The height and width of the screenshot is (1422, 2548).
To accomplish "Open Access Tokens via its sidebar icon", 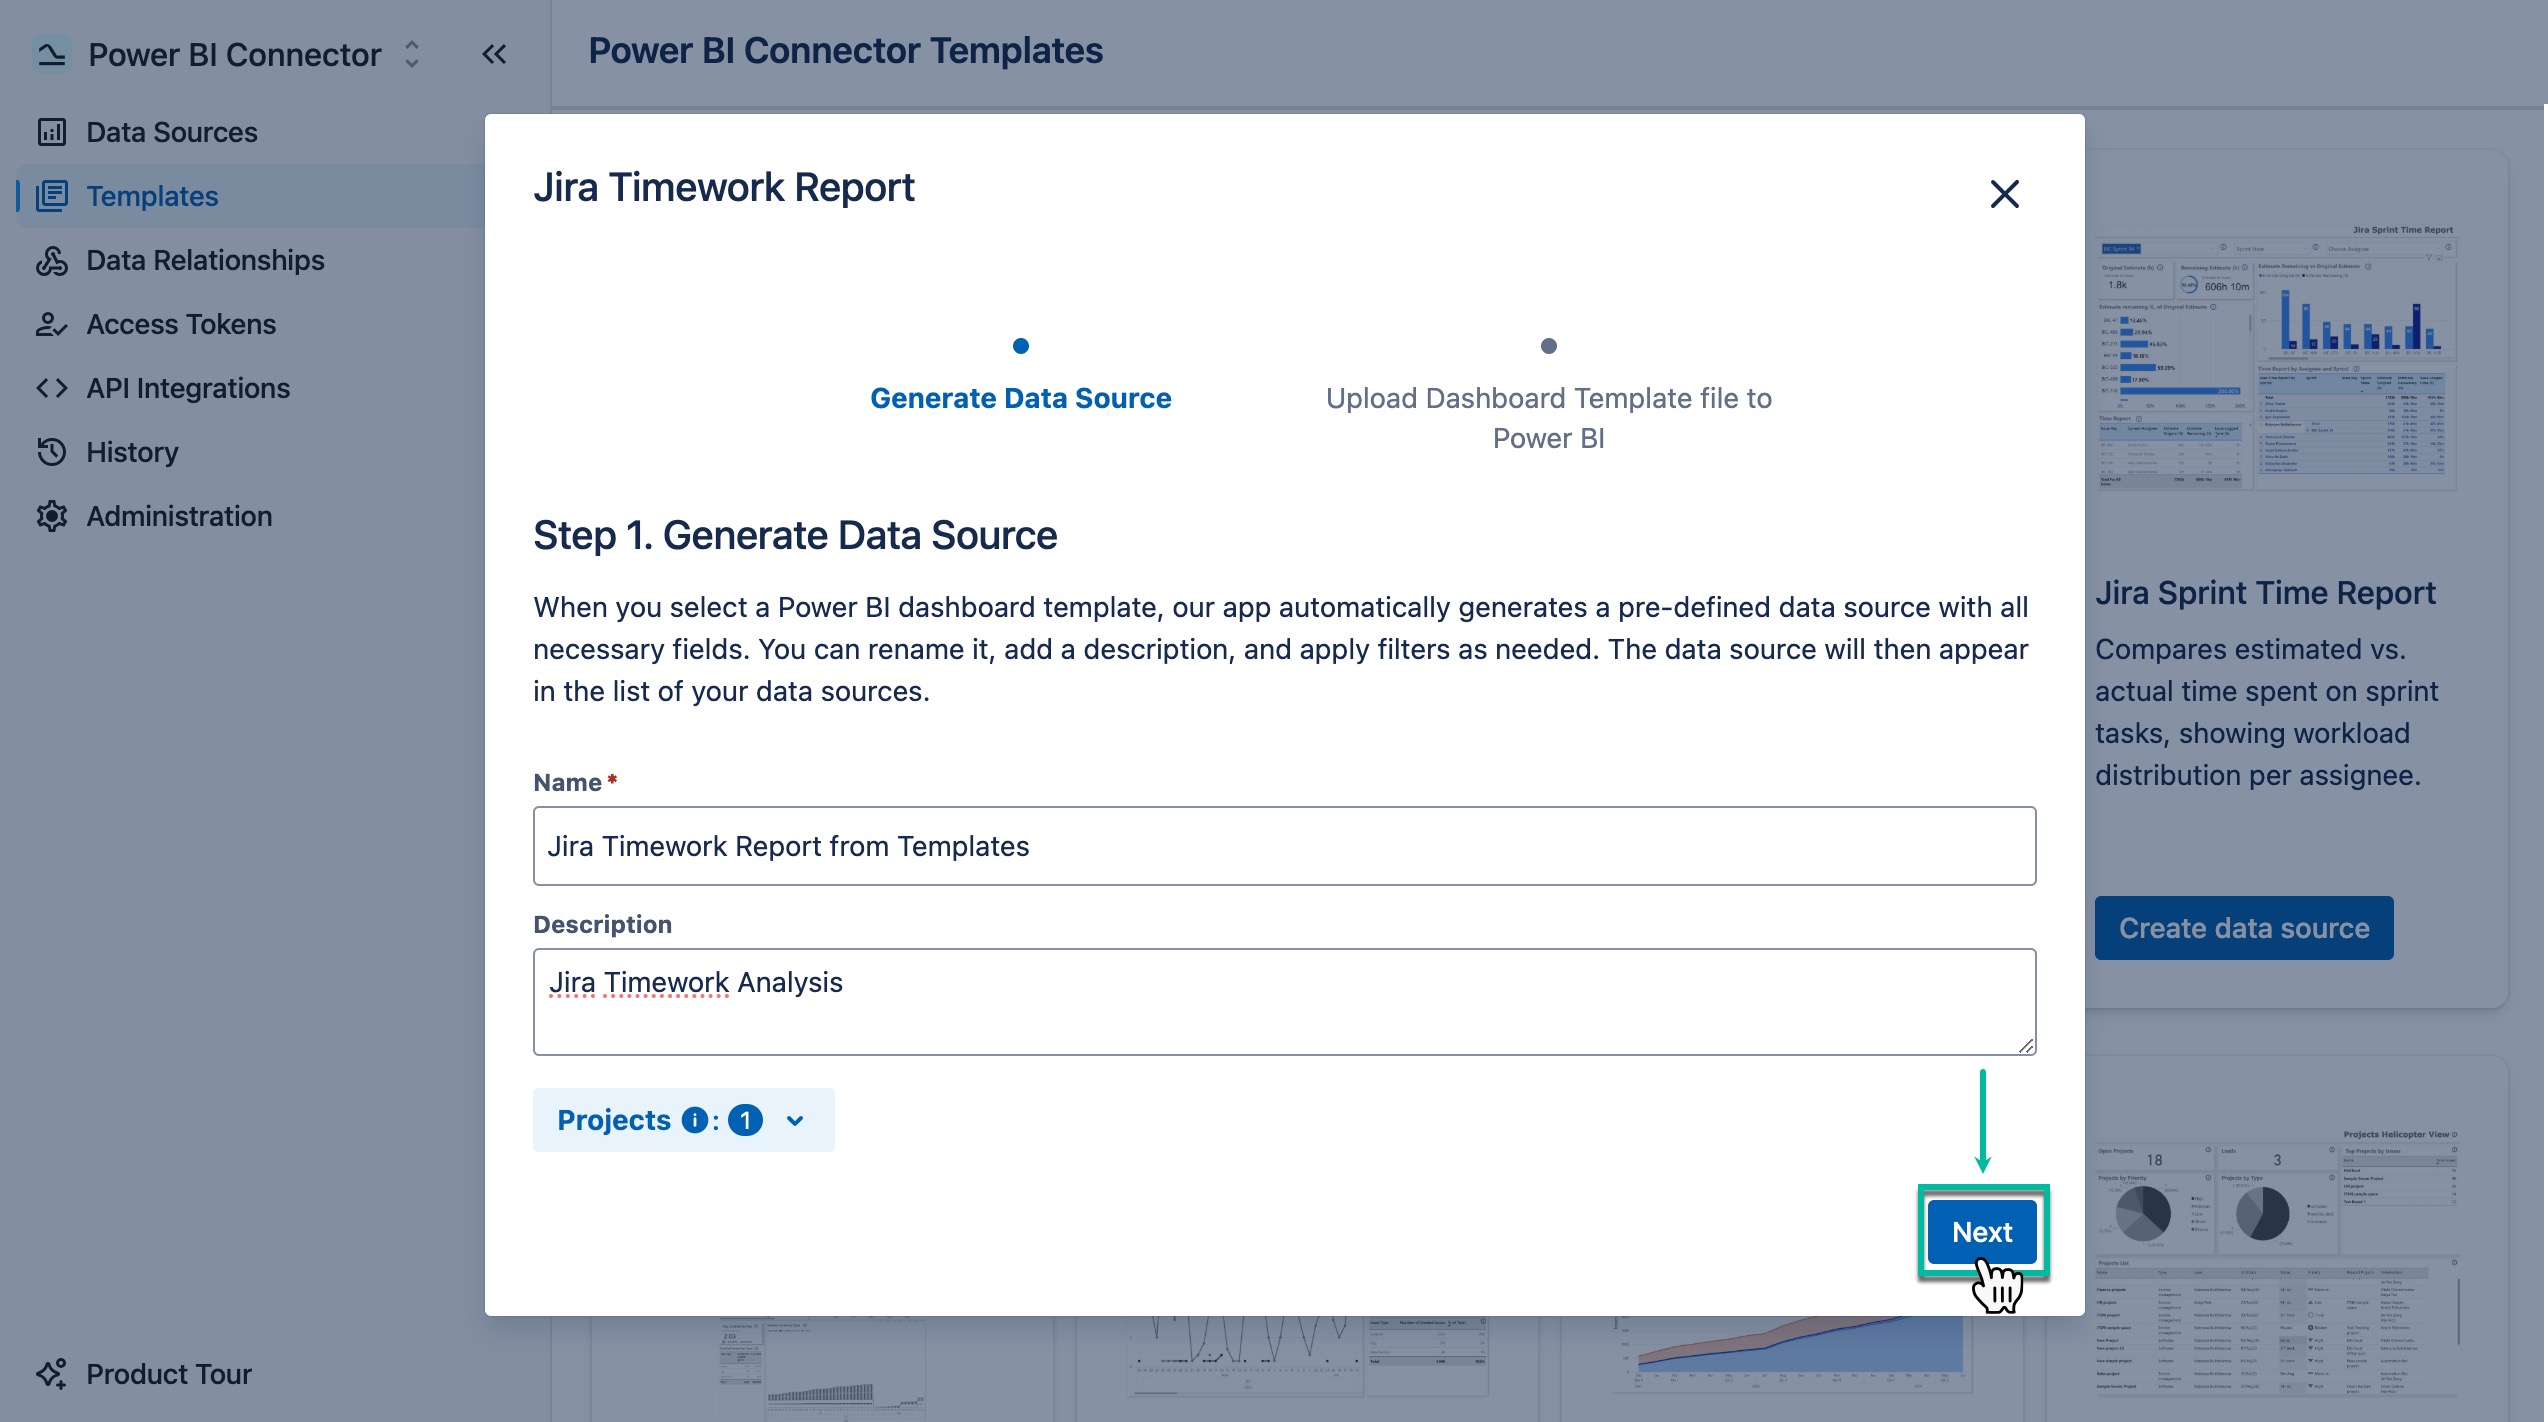I will [x=52, y=324].
